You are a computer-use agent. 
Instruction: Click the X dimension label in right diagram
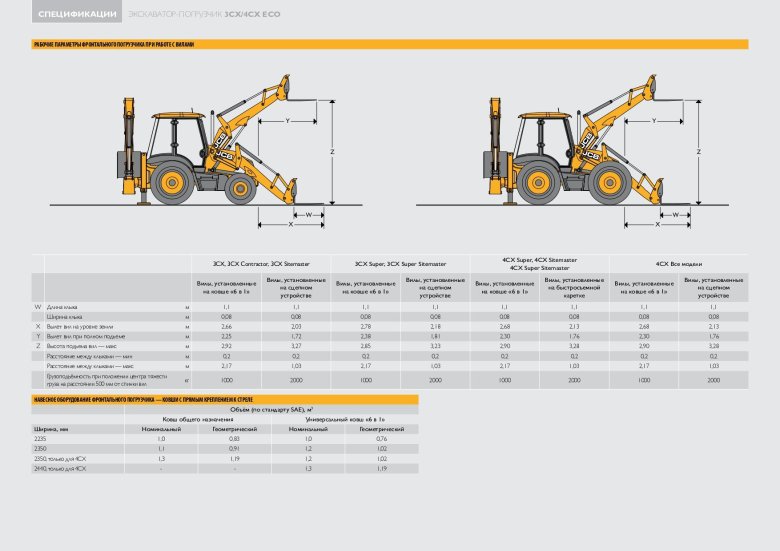coord(656,225)
